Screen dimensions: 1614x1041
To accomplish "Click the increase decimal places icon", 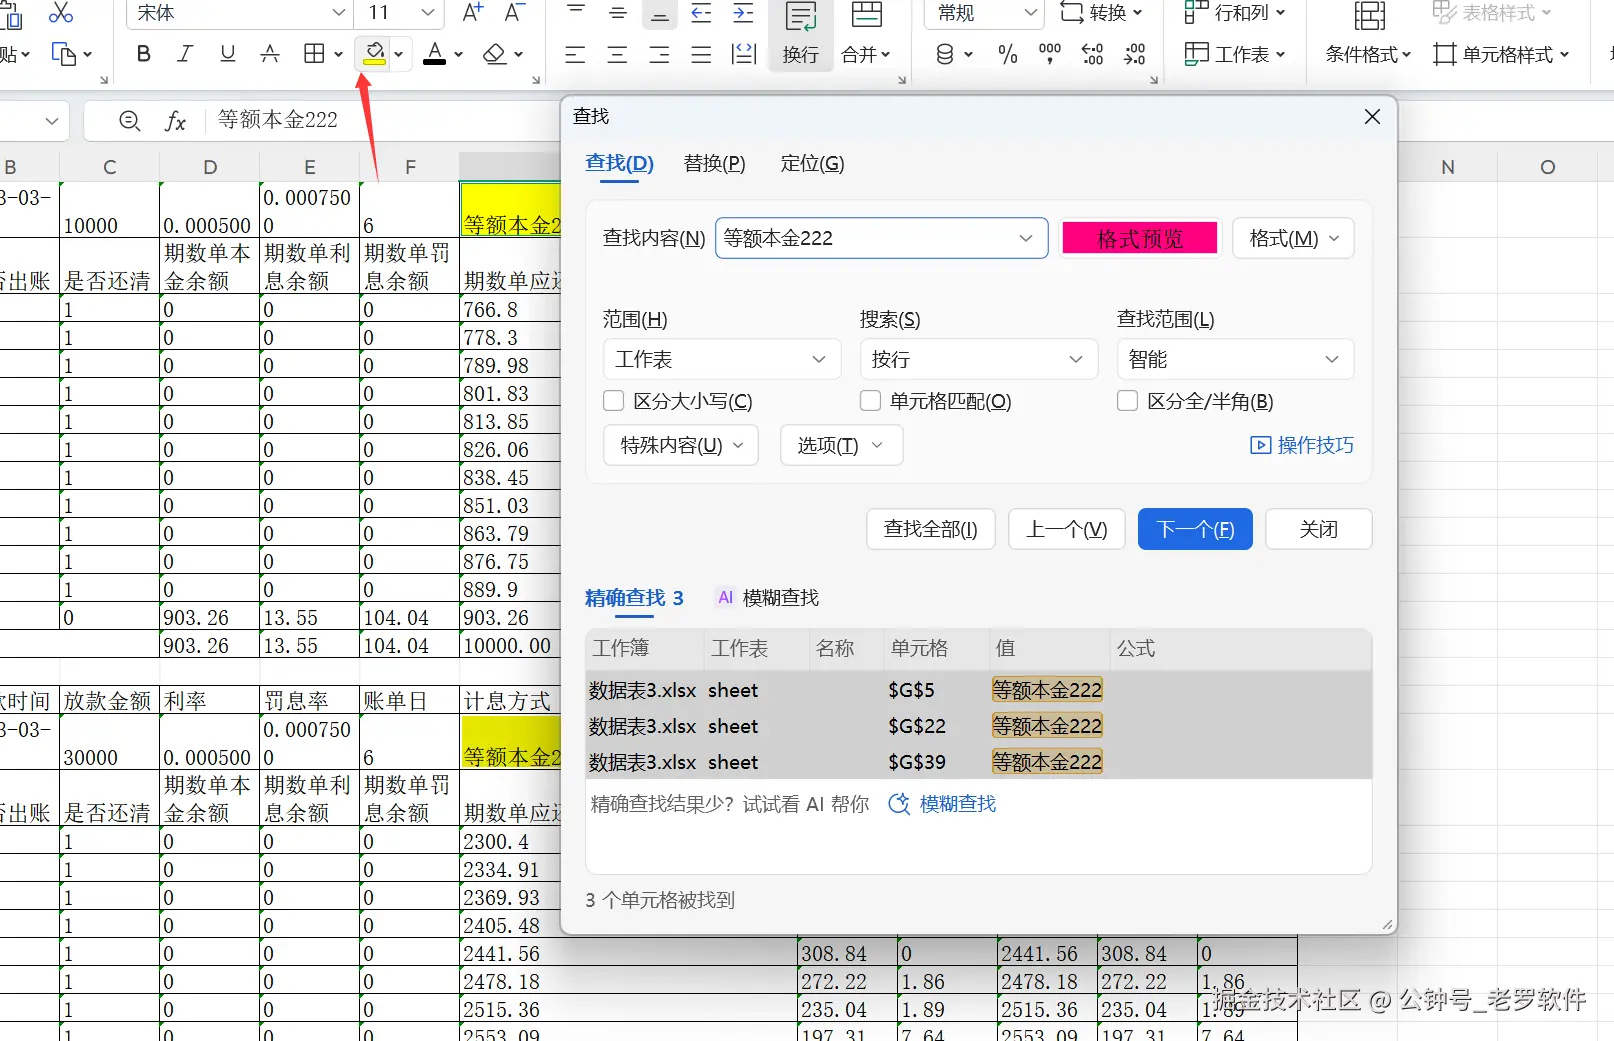I will click(1092, 55).
